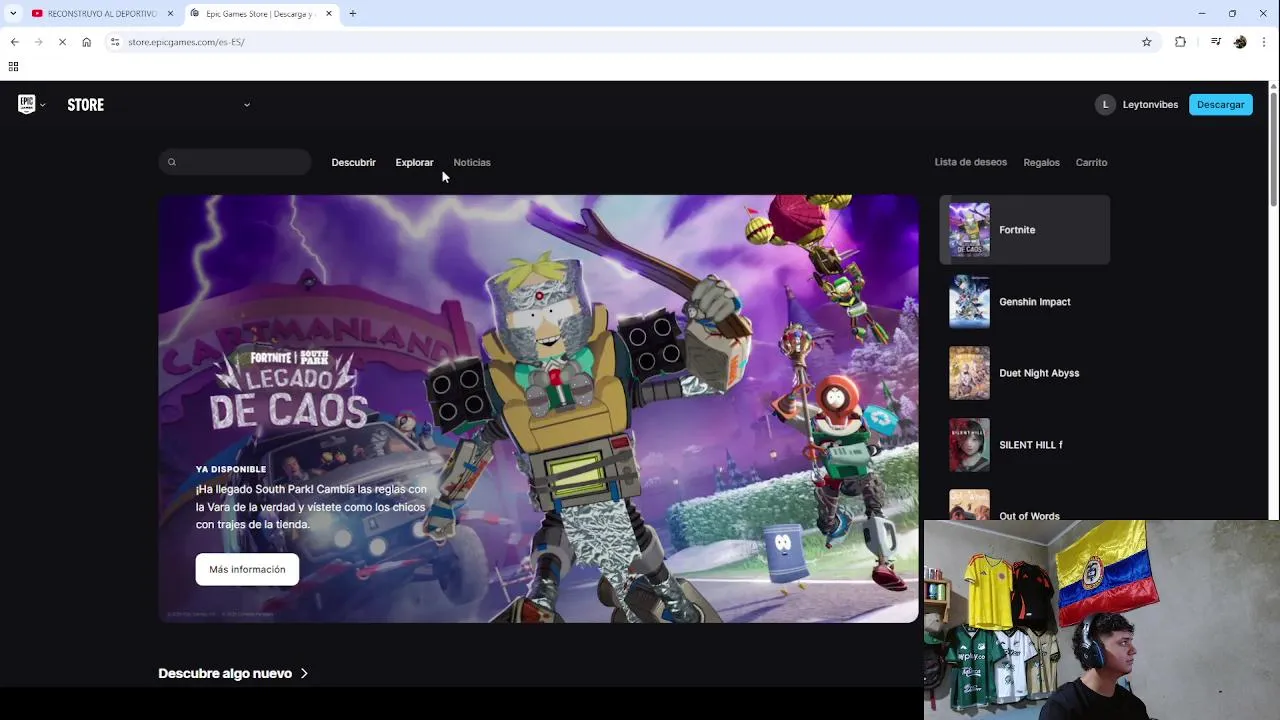The image size is (1280, 720).
Task: Click the Duet Night Abyss thumbnail
Action: click(969, 373)
